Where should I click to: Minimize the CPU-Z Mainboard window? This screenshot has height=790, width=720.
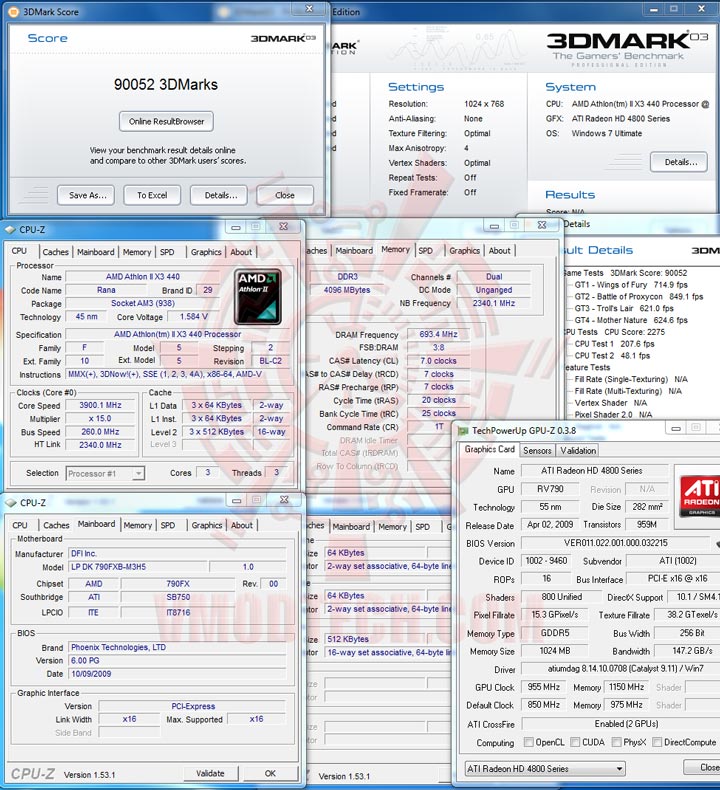[x=236, y=500]
